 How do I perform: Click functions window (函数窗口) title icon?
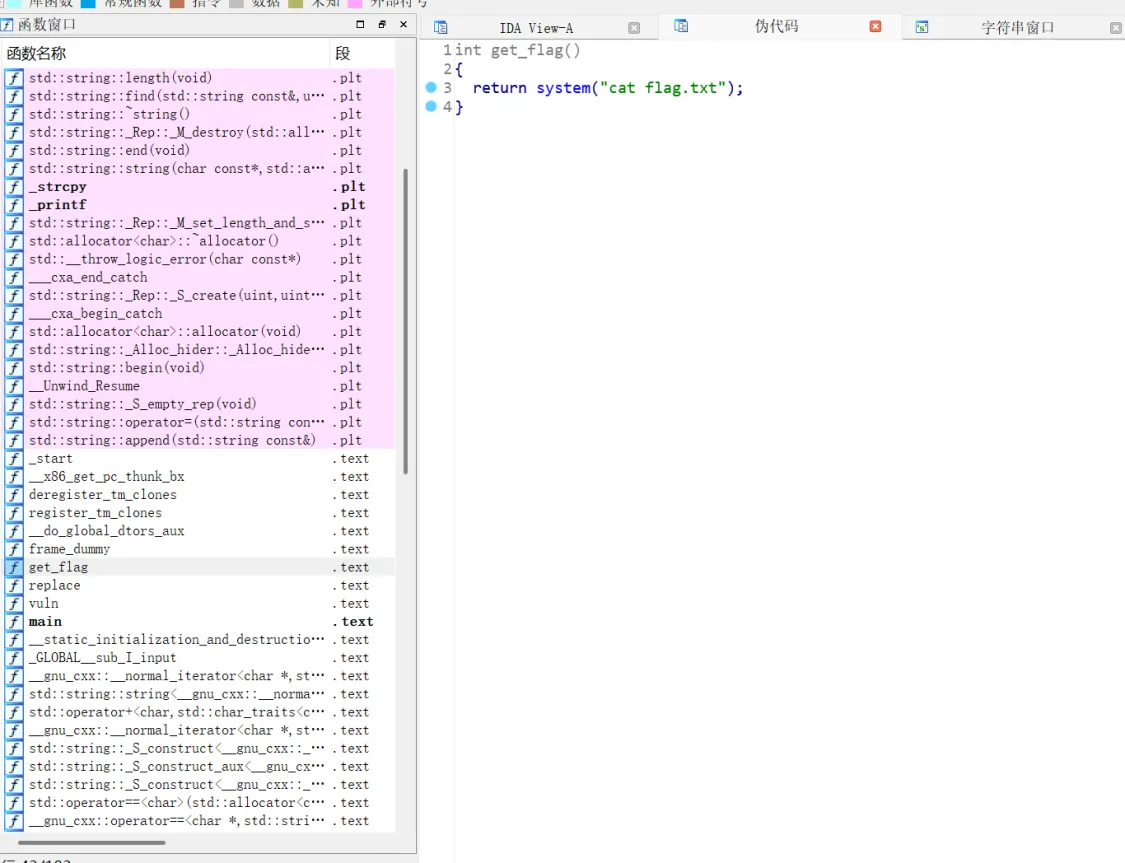pos(6,24)
